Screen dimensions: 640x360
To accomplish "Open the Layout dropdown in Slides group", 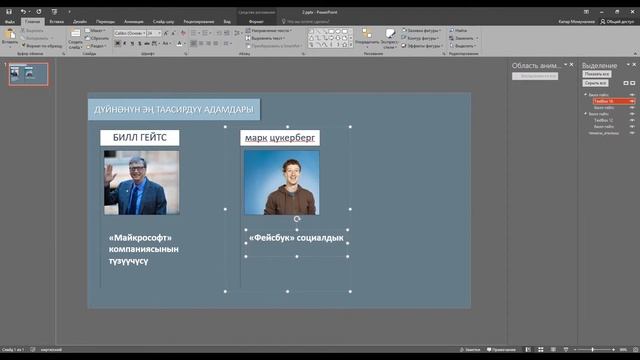I will [96, 31].
